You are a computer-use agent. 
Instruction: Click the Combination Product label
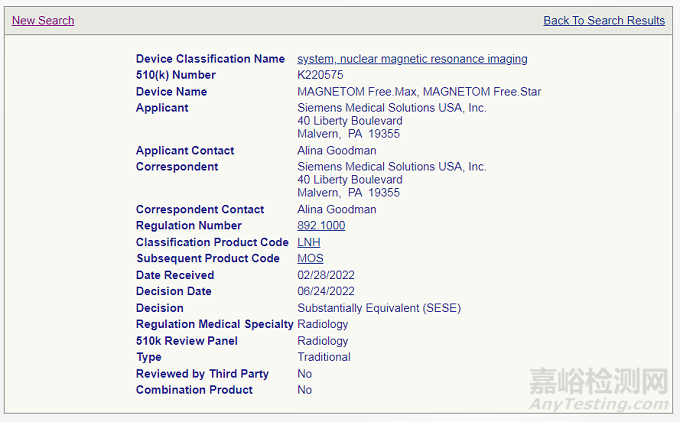(194, 390)
